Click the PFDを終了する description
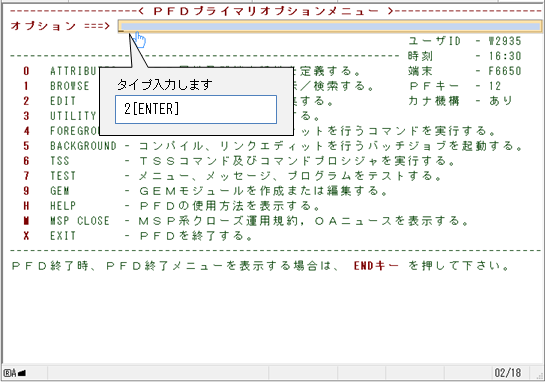Screen dimensions: 546x382 [x=196, y=236]
